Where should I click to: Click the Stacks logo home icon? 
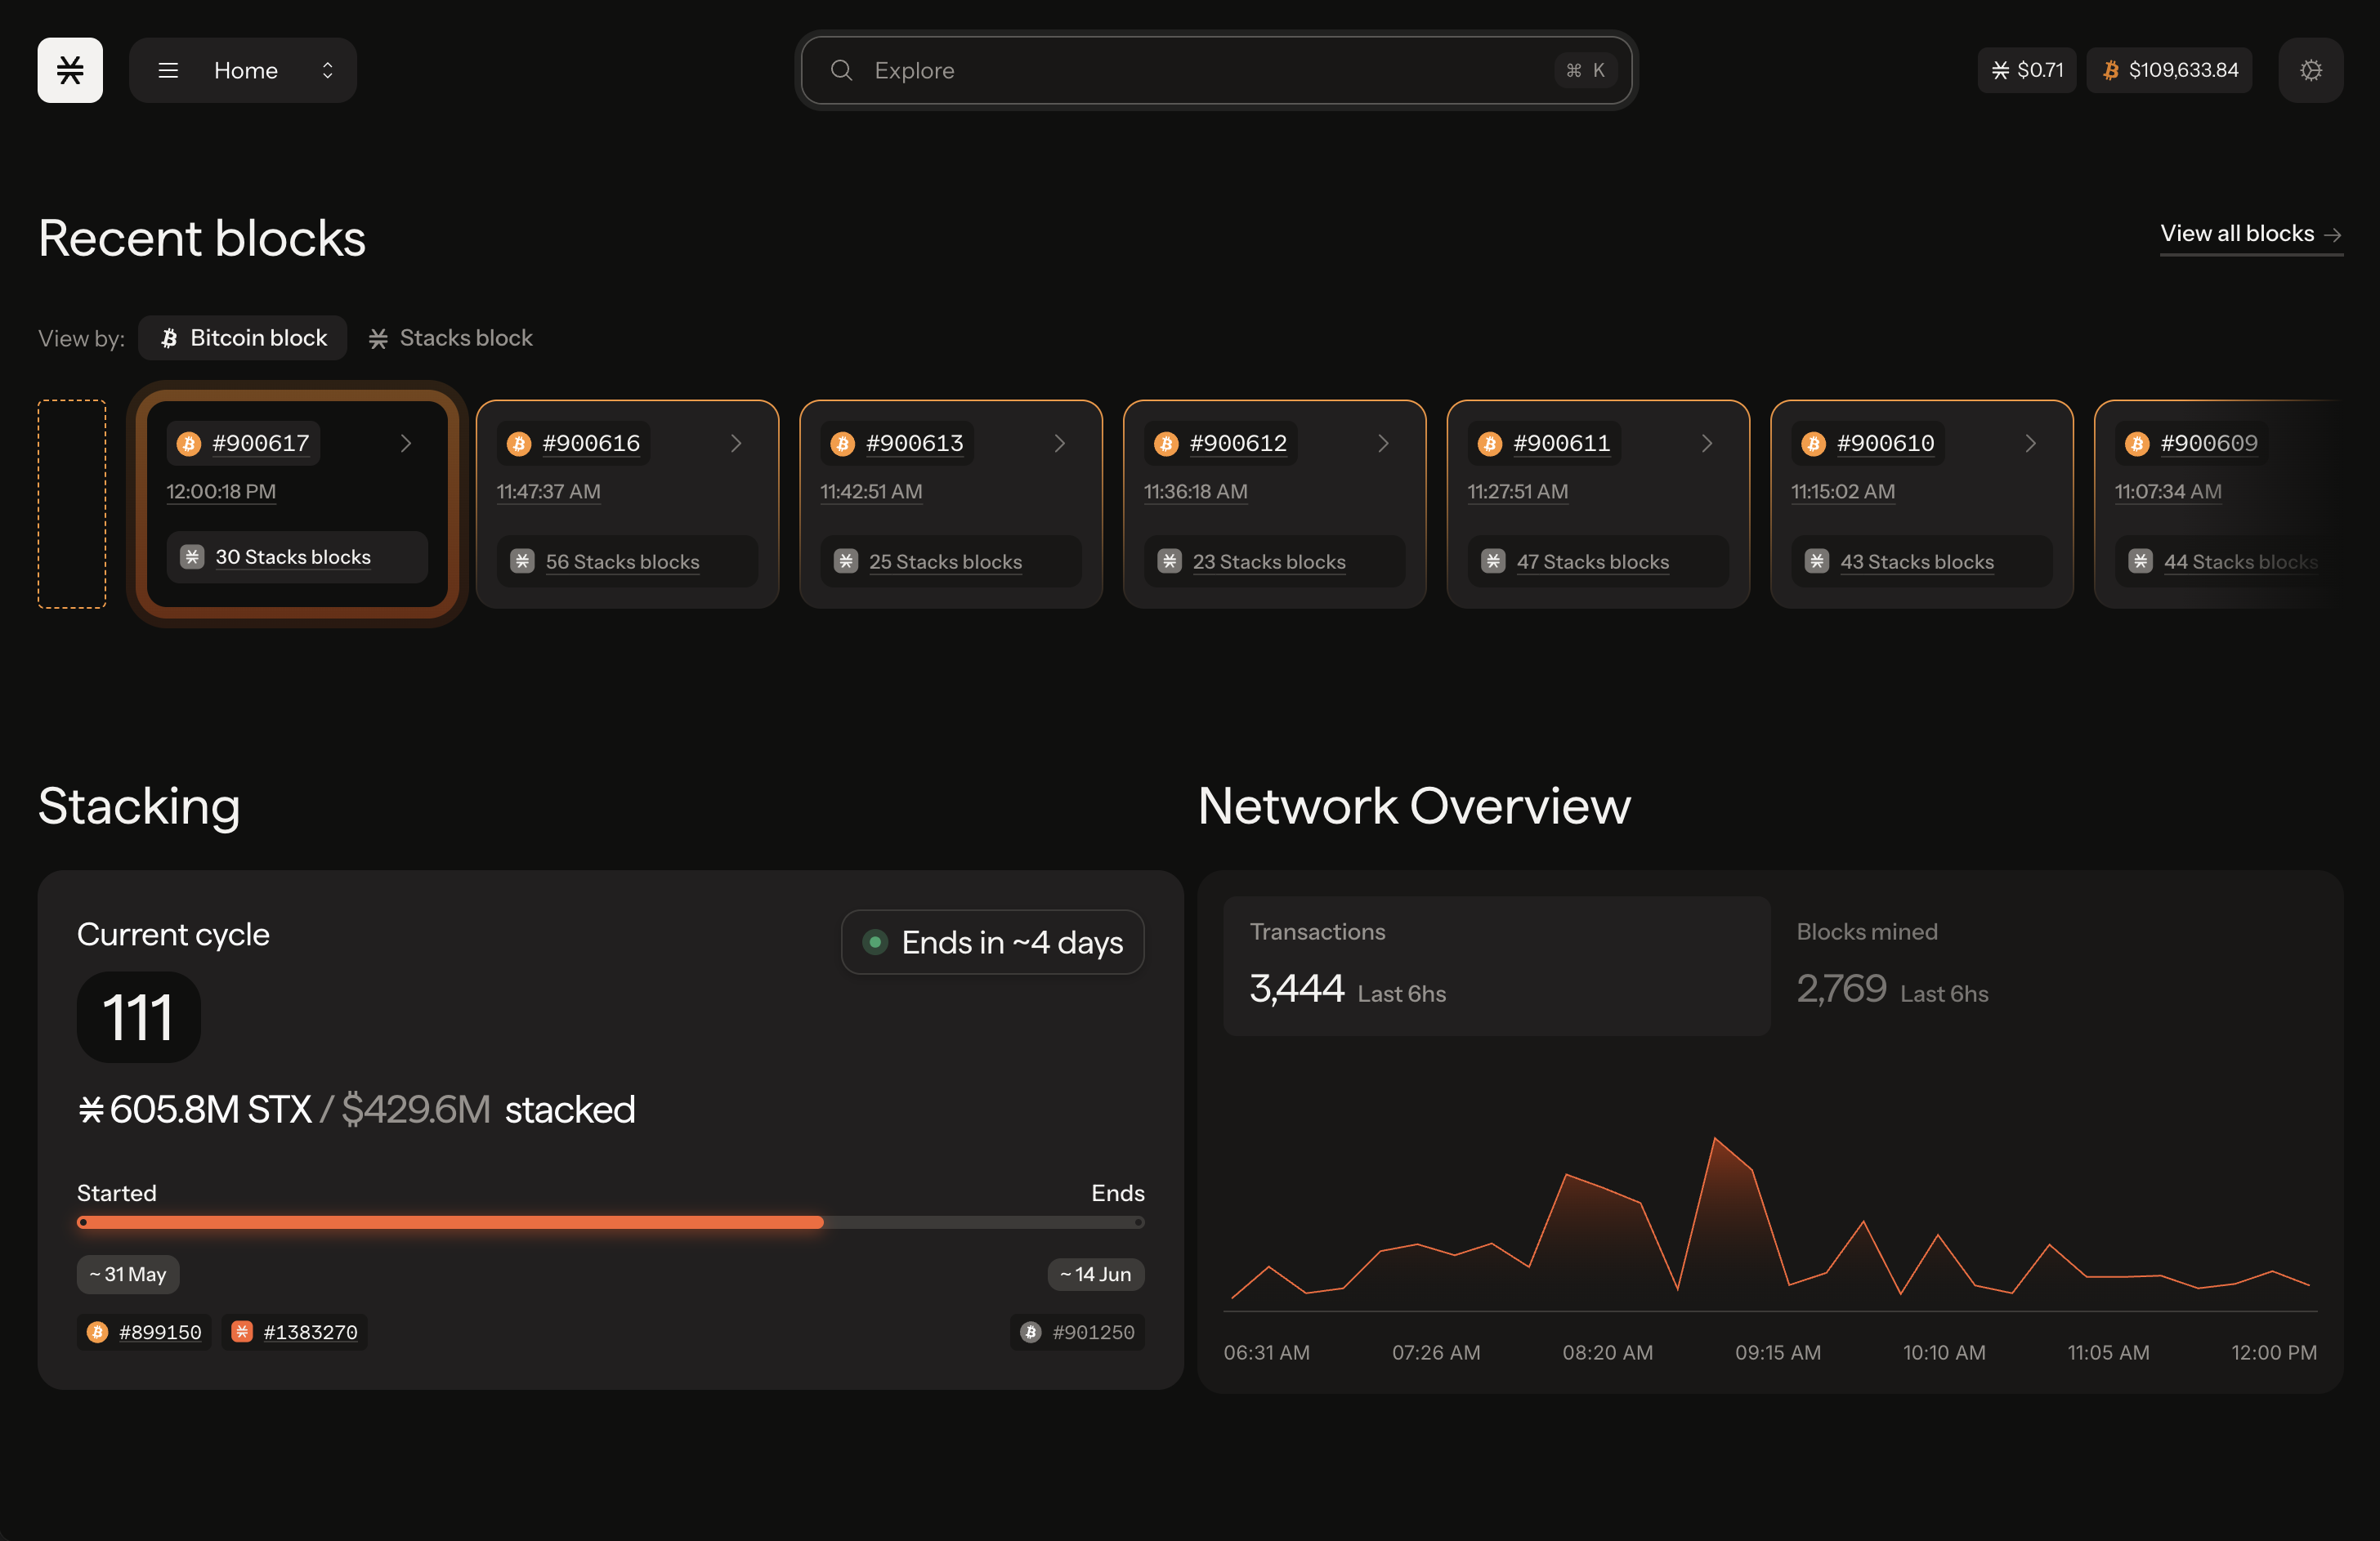(70, 70)
